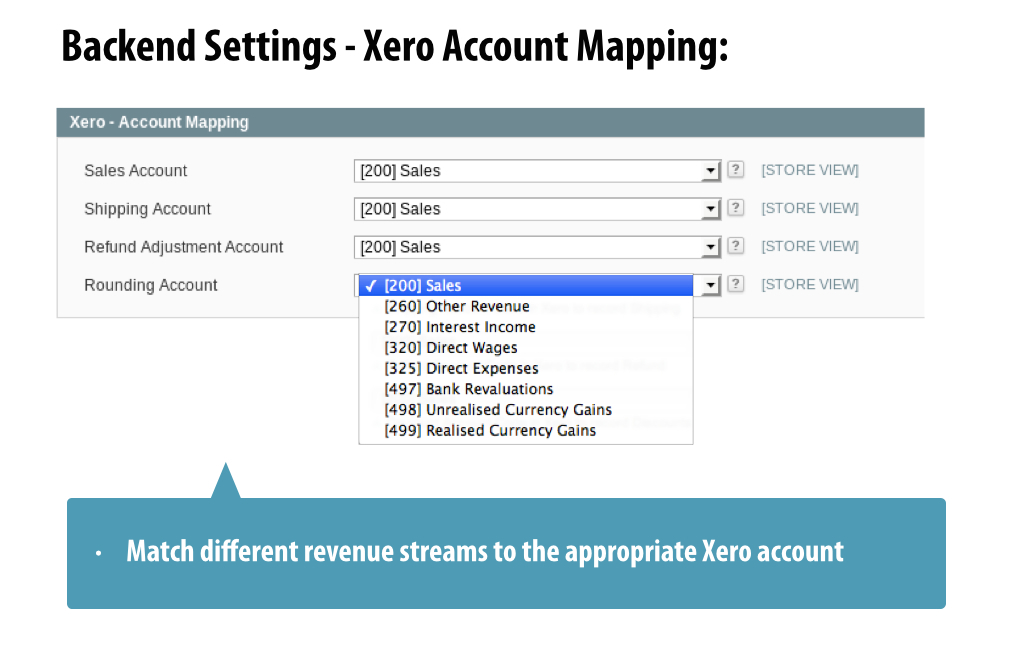Click the Sales Account field label
The width and height of the screenshot is (1018, 664).
[135, 171]
